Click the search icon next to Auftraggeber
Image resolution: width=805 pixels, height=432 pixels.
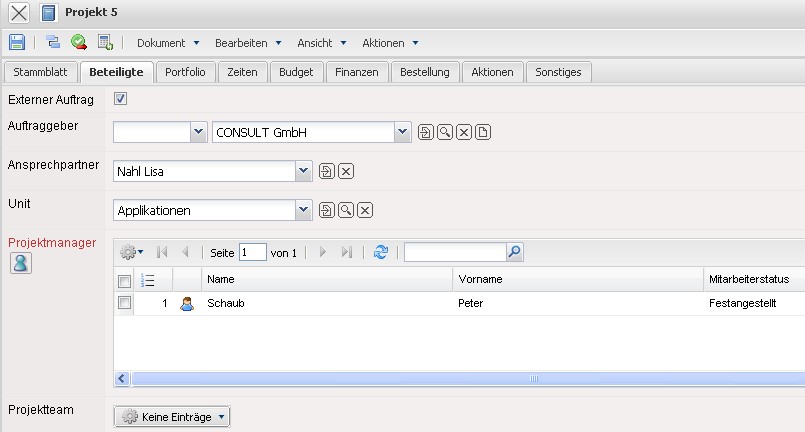[445, 133]
